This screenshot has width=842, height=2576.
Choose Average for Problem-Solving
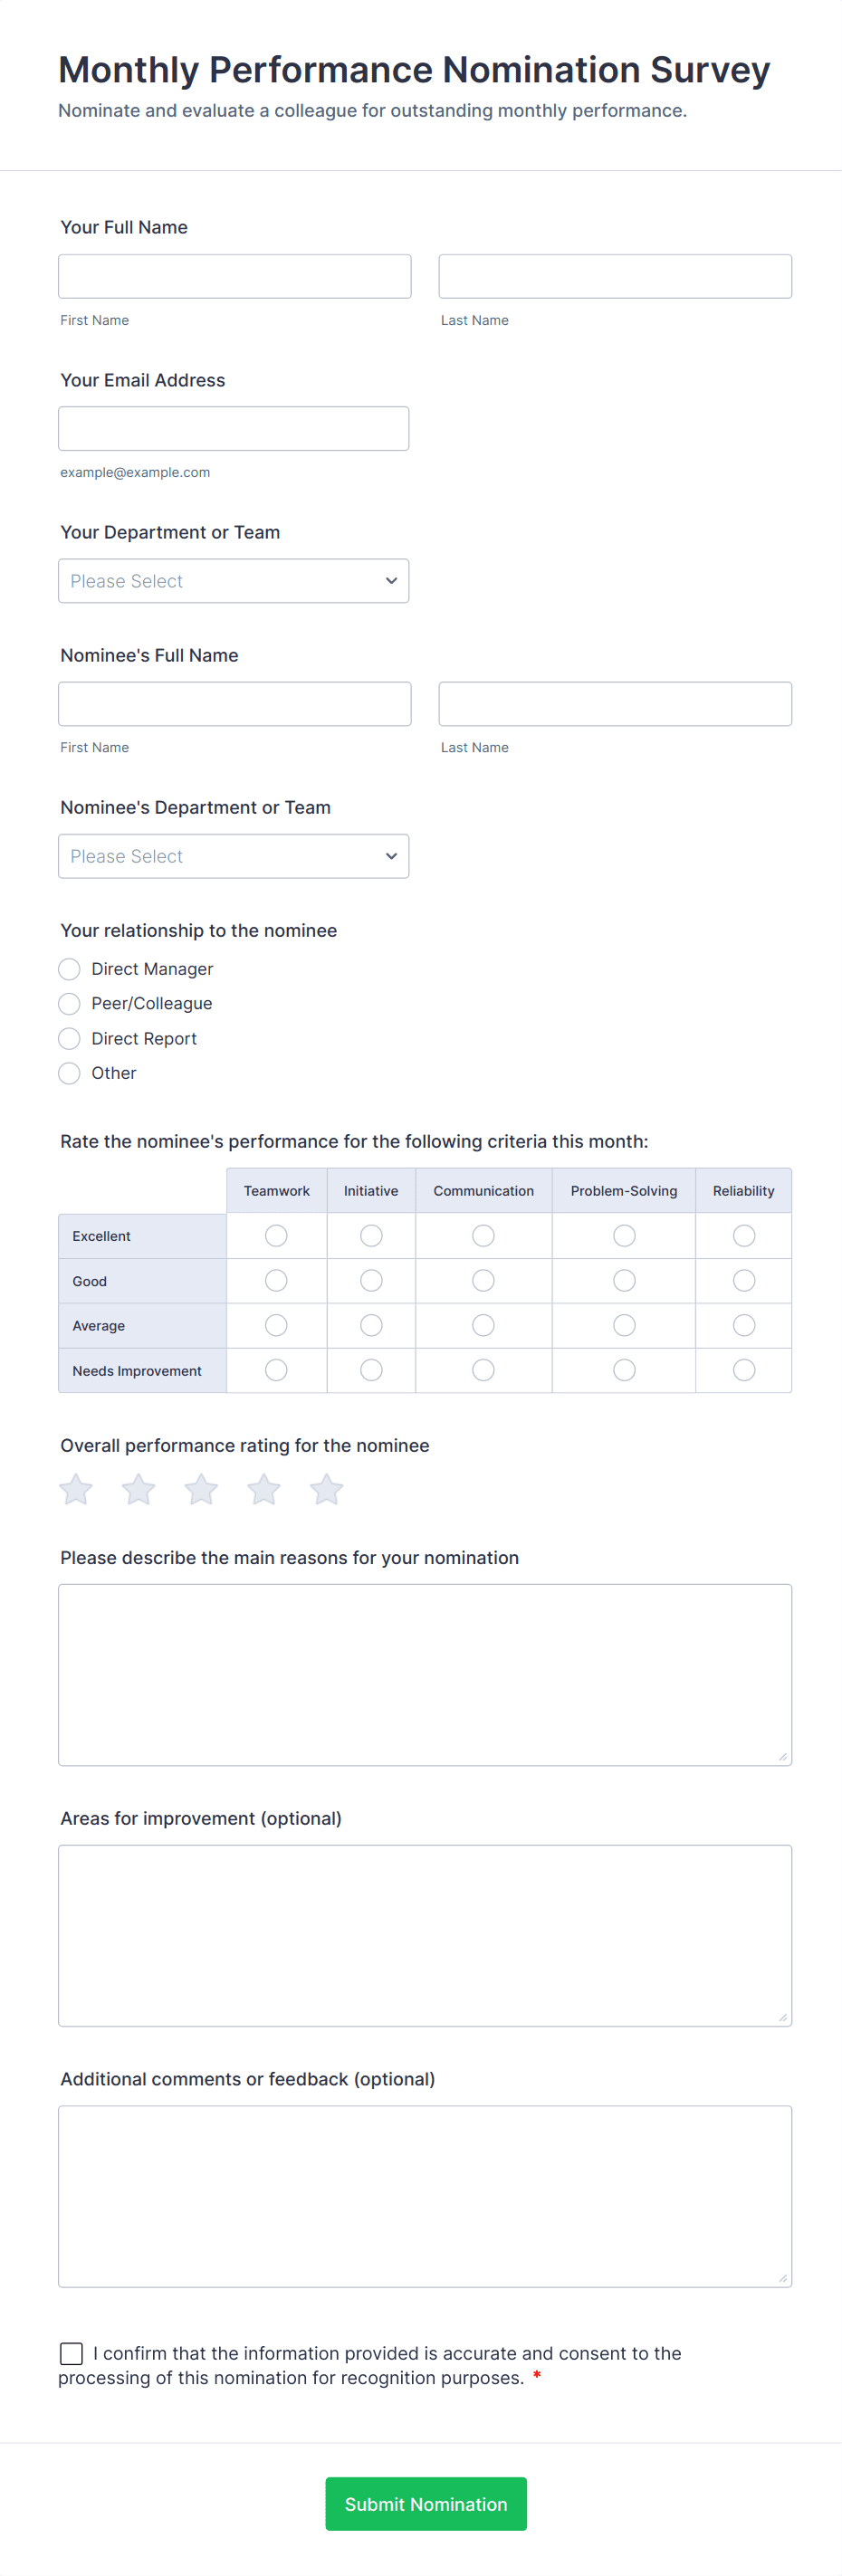click(x=624, y=1325)
